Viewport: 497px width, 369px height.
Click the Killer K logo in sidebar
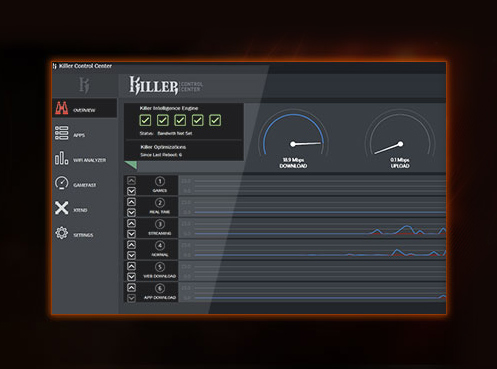pyautogui.click(x=84, y=85)
